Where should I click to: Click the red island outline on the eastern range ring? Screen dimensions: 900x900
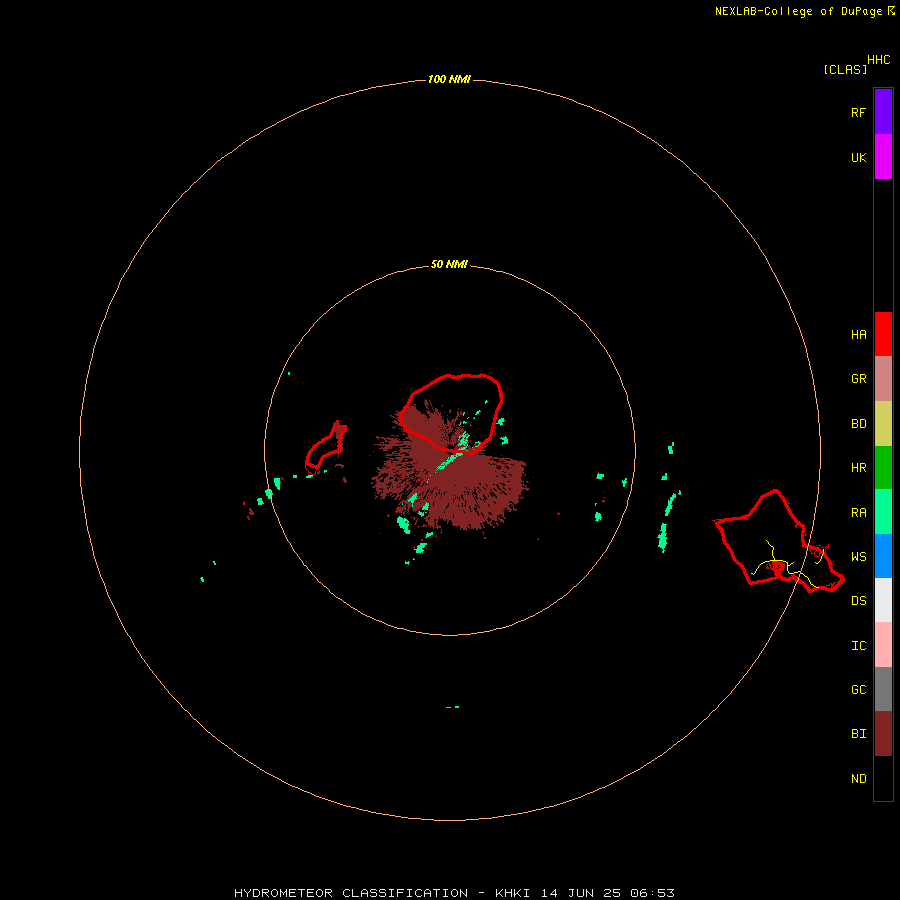[x=778, y=541]
